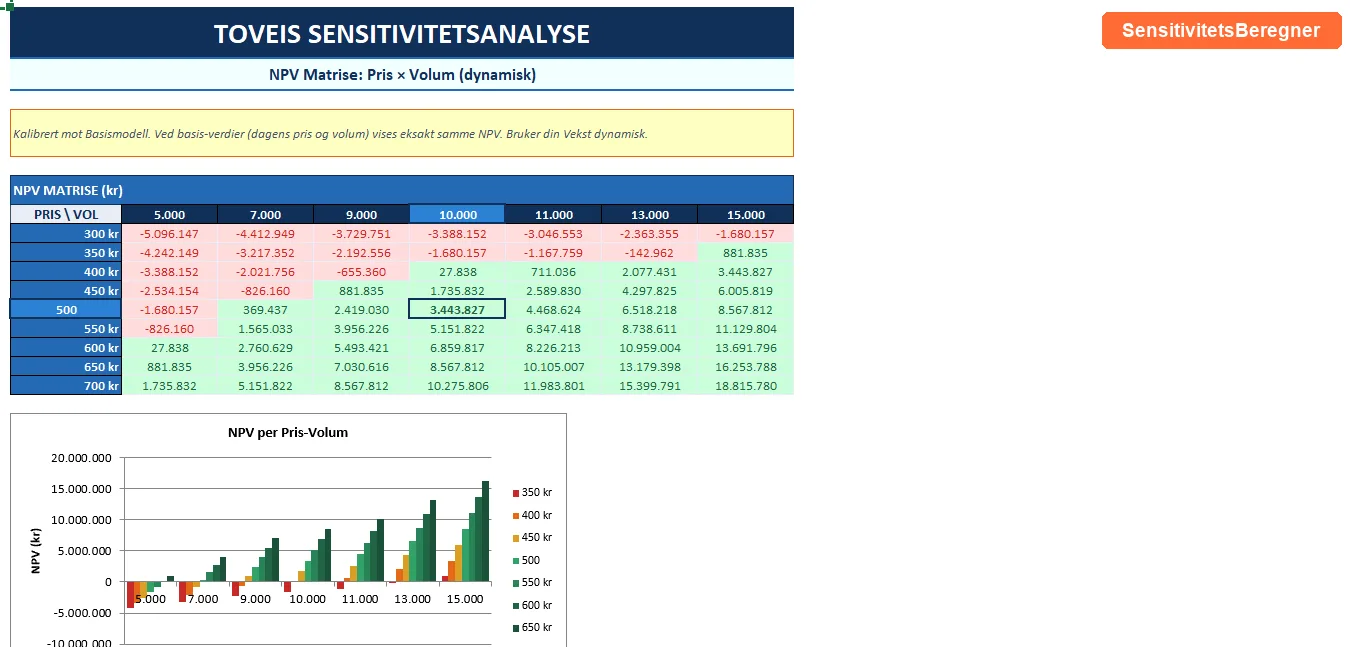
Task: Click the orange 400 kr legend swatch
Action: click(x=516, y=515)
